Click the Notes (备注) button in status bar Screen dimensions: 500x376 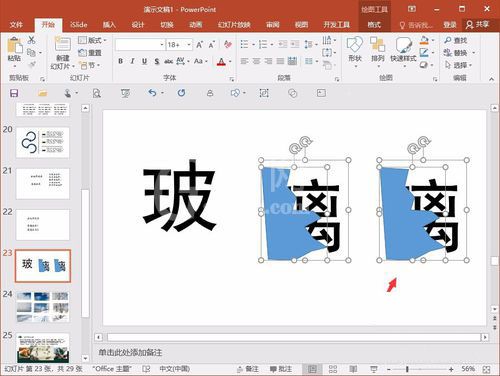point(248,369)
